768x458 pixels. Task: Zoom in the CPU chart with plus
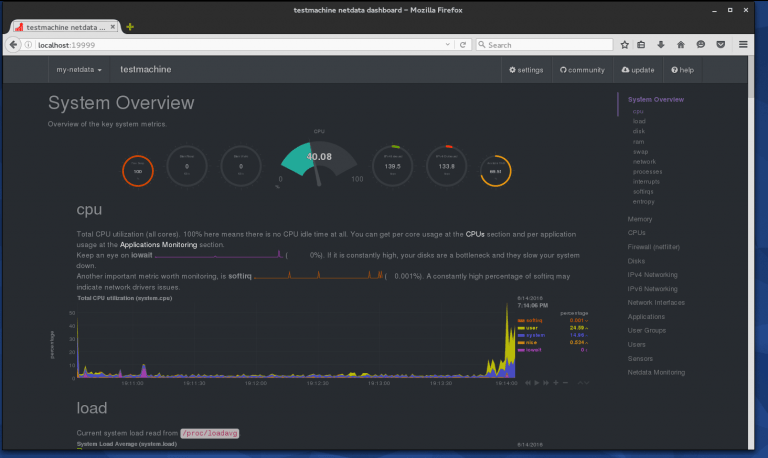coord(555,382)
